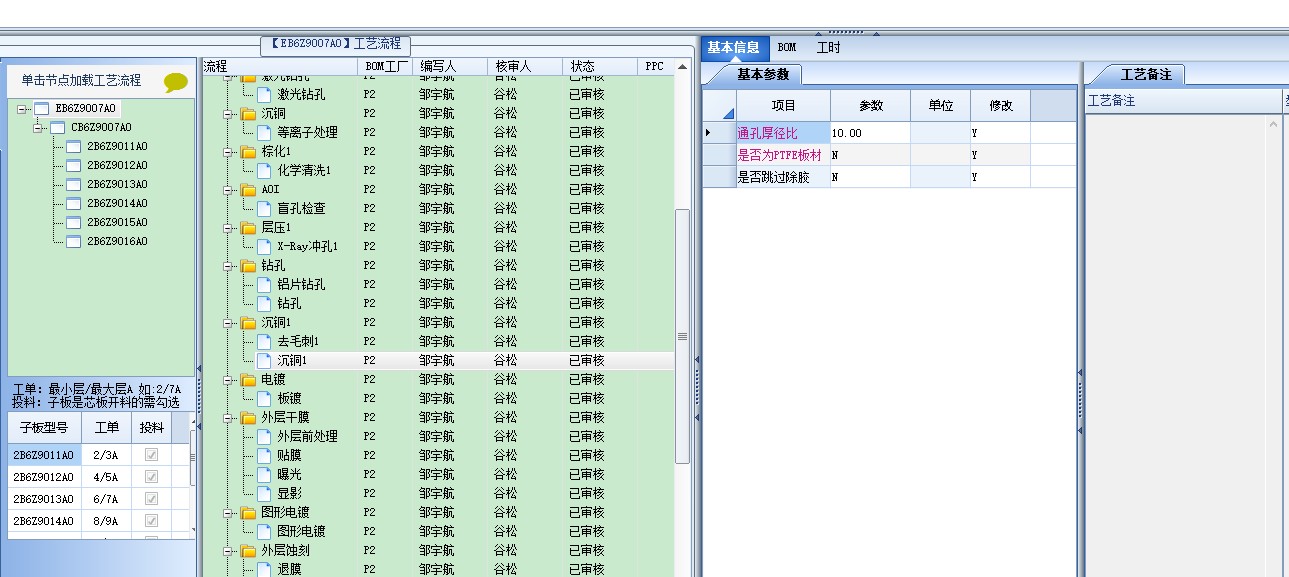Click document icon beside 去毛刺1
This screenshot has width=1289, height=577.
click(264, 341)
